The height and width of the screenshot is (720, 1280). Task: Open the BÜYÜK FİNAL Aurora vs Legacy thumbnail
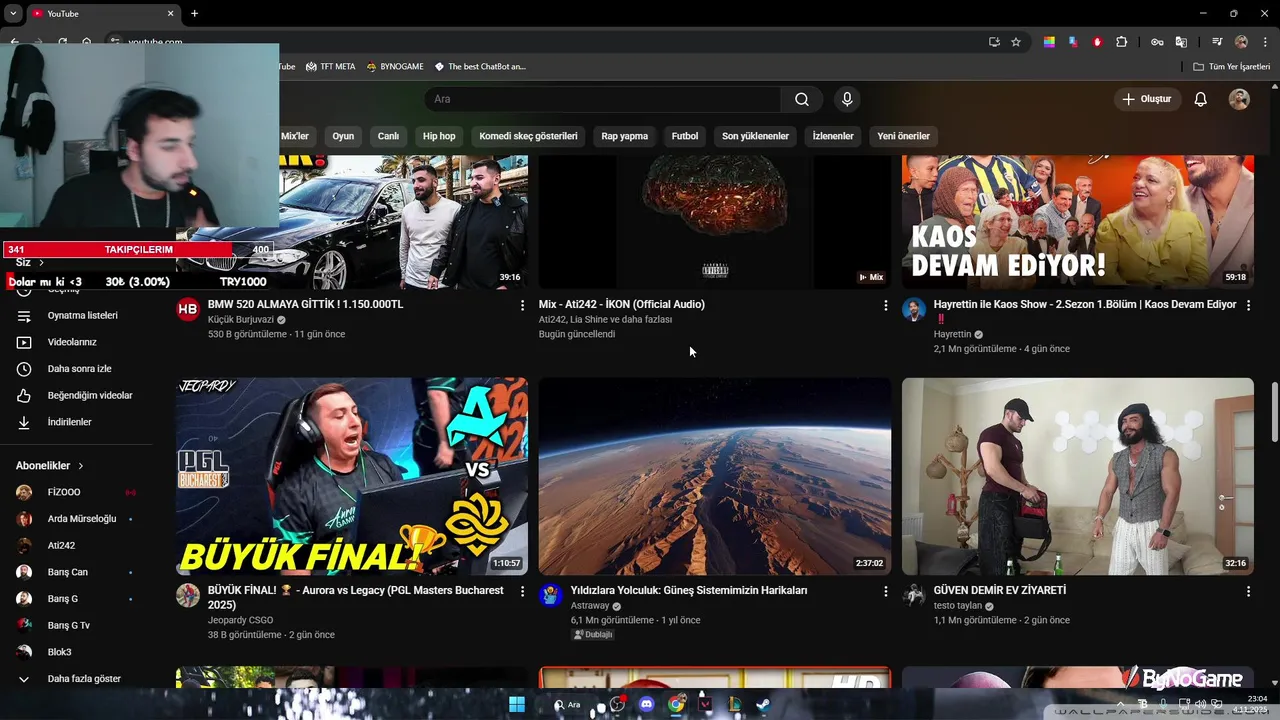(352, 476)
